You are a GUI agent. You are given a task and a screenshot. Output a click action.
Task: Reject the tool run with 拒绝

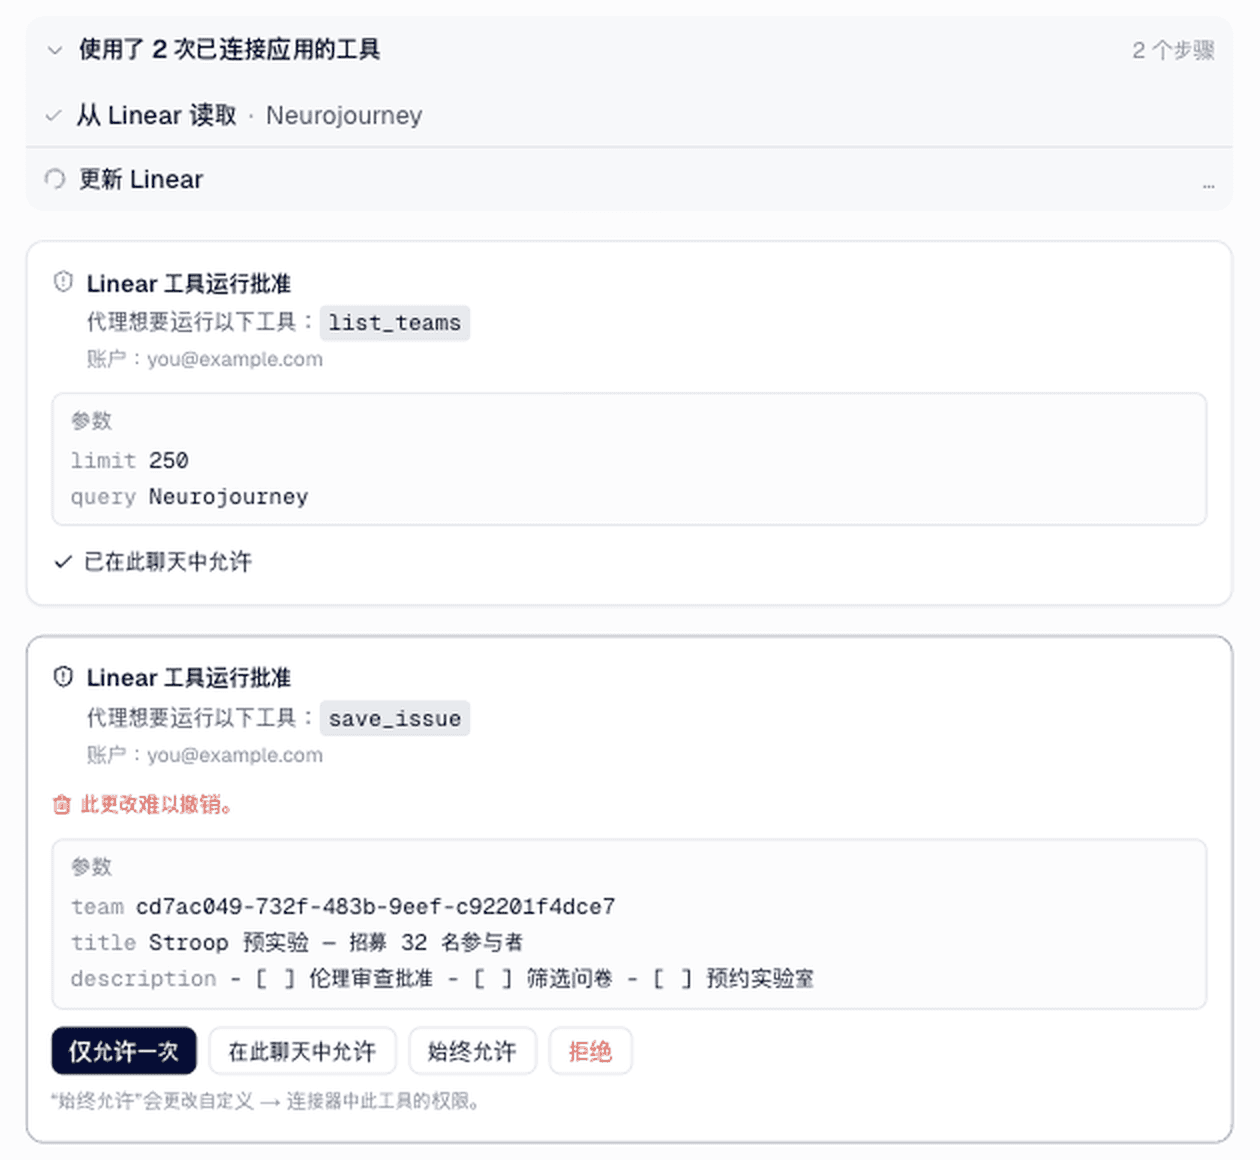(590, 1051)
